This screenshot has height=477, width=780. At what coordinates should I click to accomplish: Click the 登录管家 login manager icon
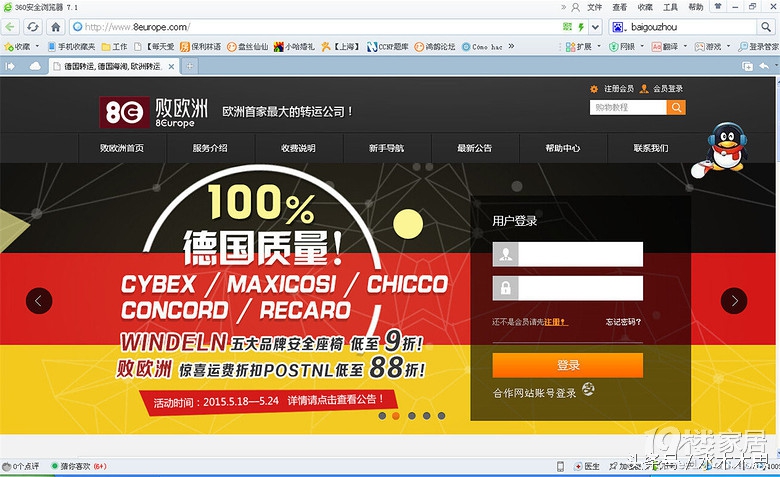pos(758,47)
